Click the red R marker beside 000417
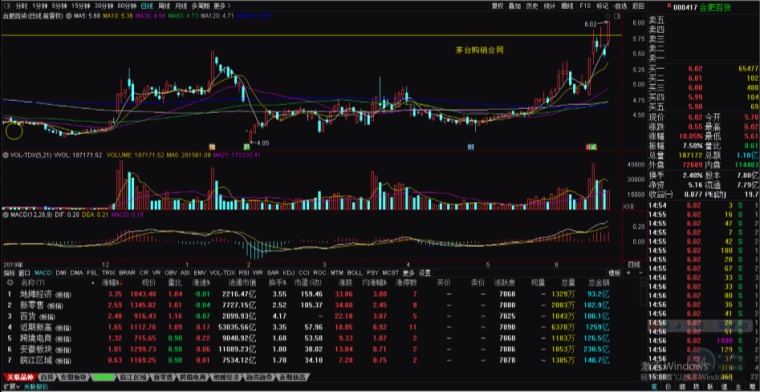Viewport: 760px width, 392px height. (669, 5)
